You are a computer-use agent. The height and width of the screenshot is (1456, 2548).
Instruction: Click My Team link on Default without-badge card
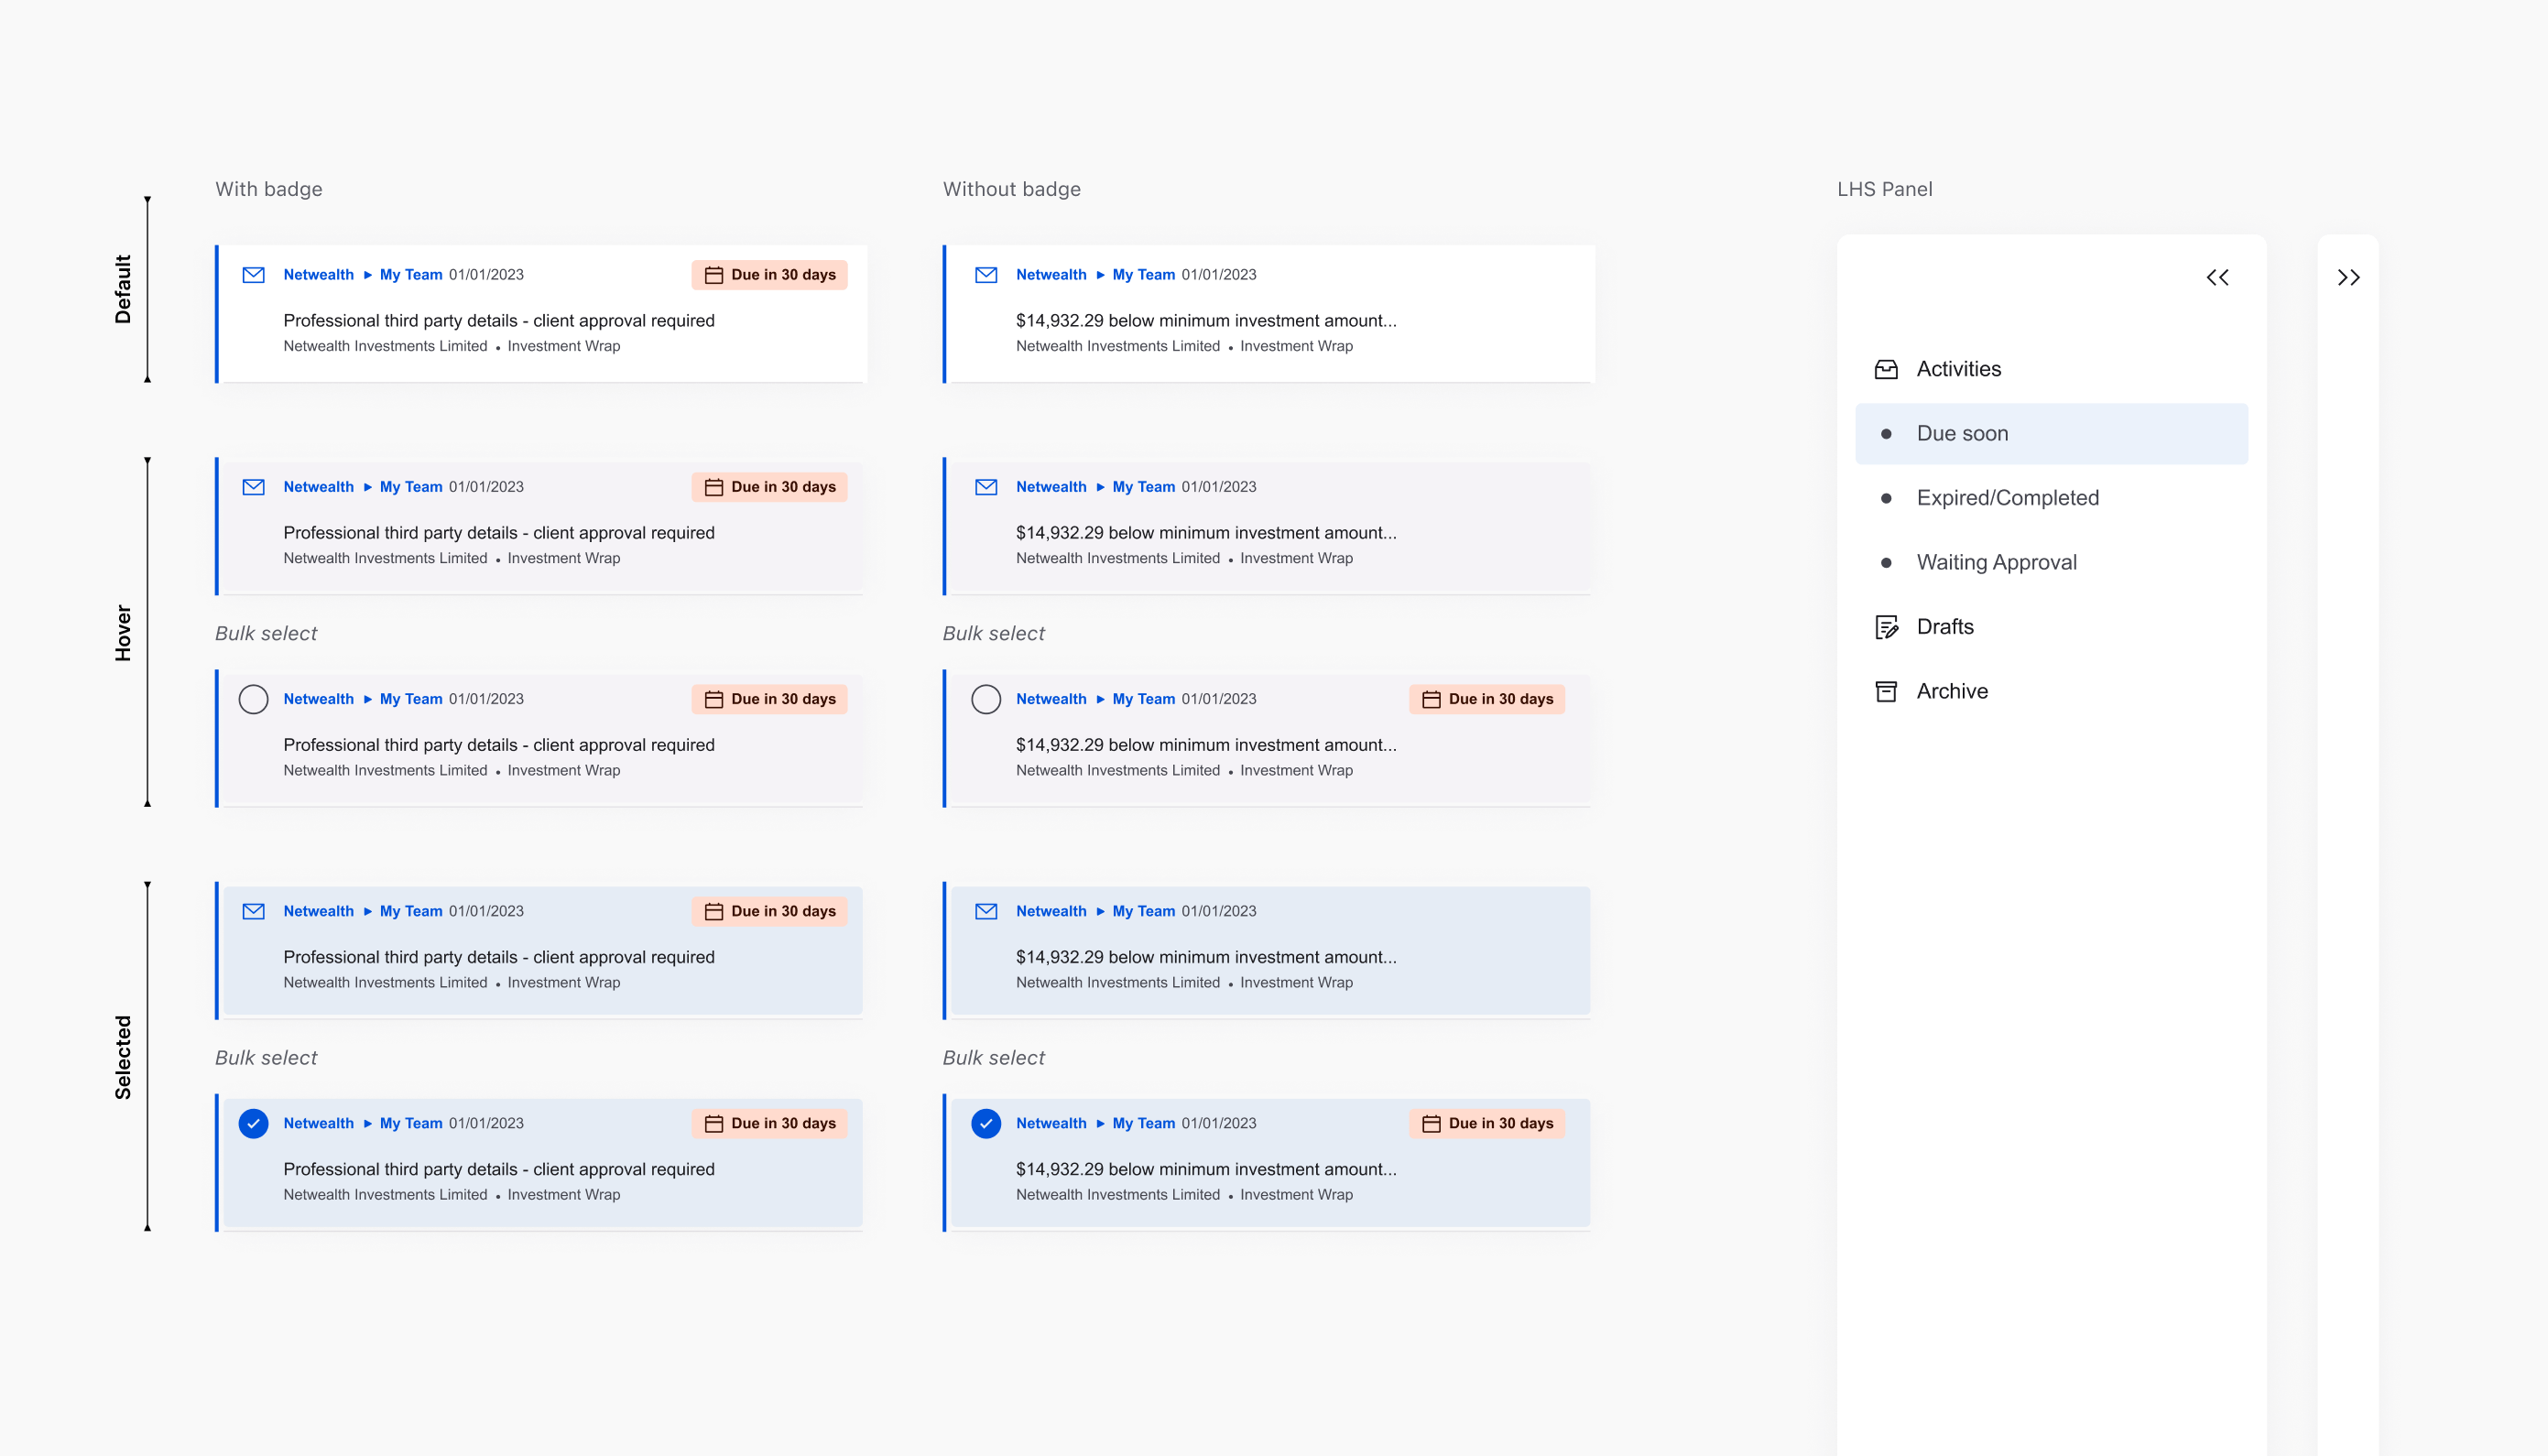1143,275
